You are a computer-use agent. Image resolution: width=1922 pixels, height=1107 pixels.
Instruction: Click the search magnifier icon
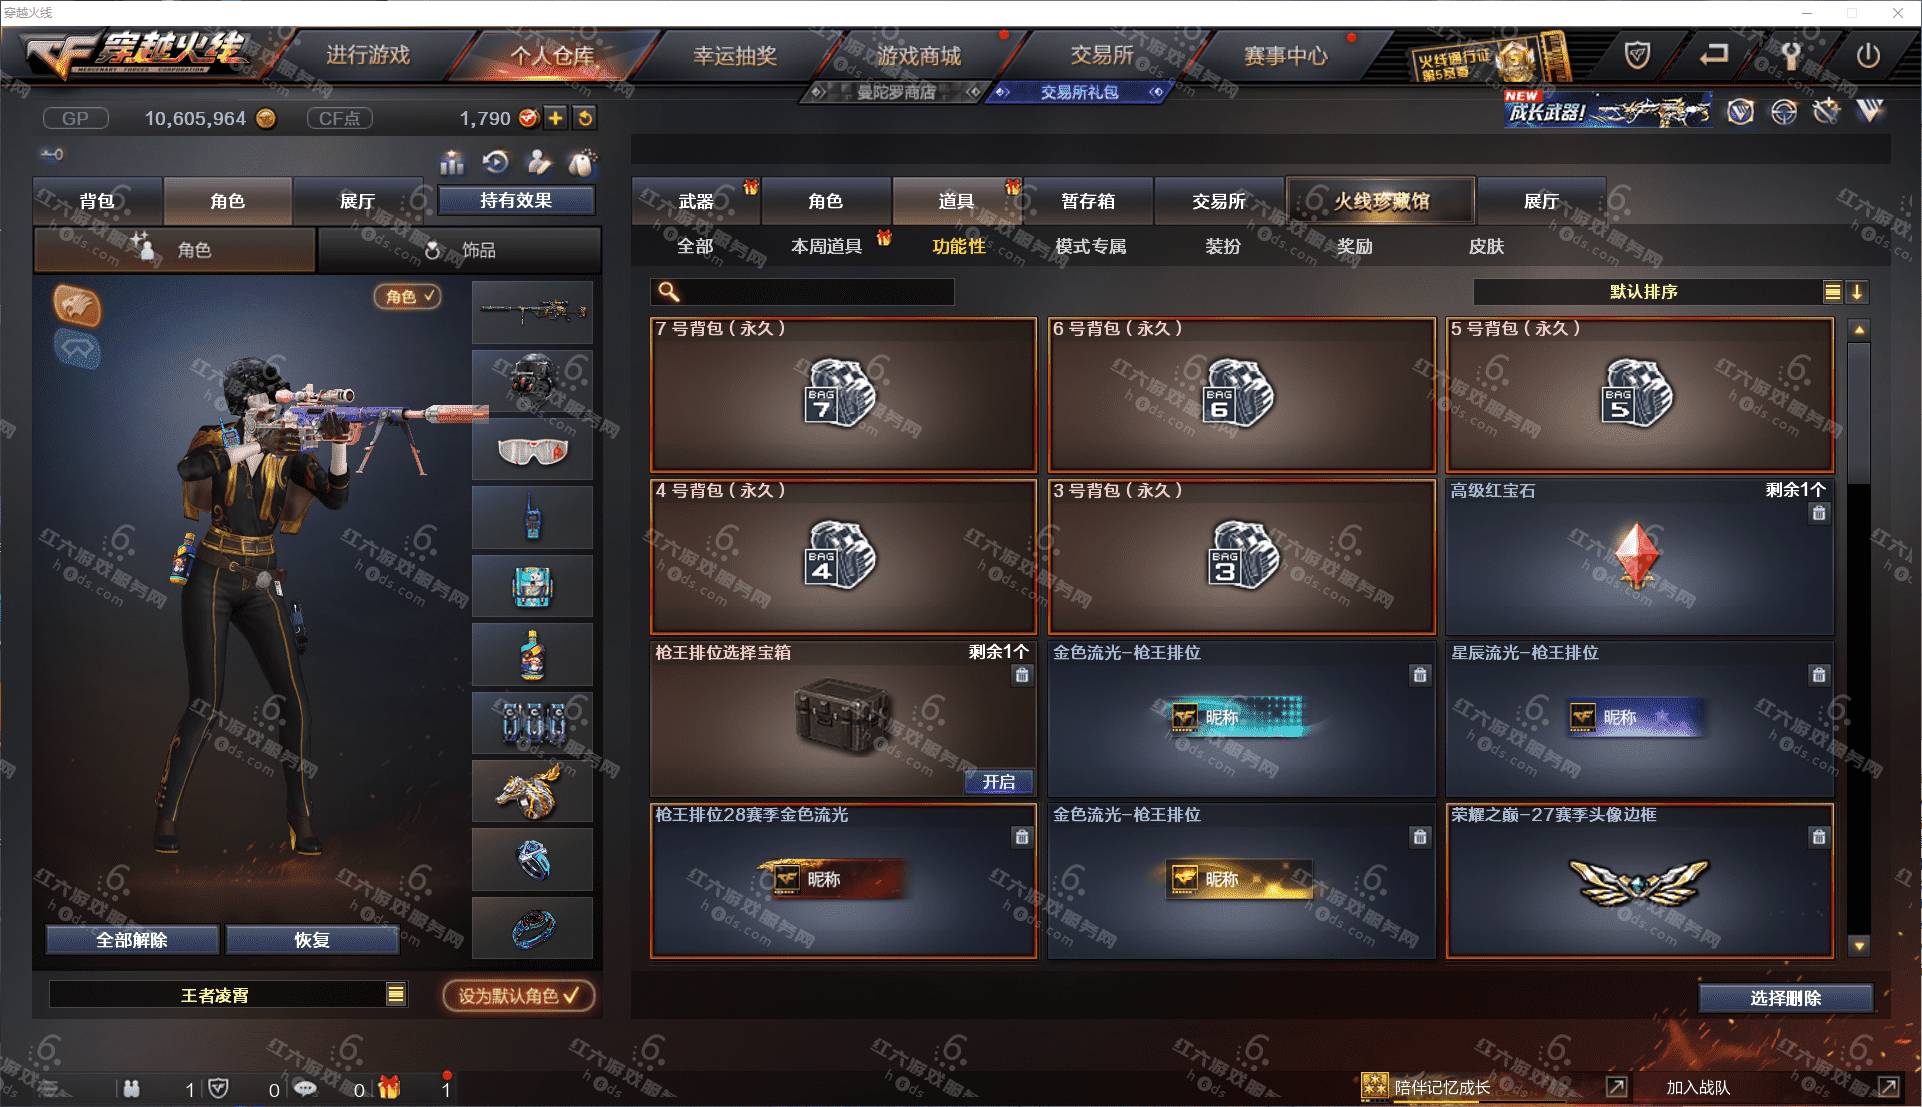[x=668, y=292]
